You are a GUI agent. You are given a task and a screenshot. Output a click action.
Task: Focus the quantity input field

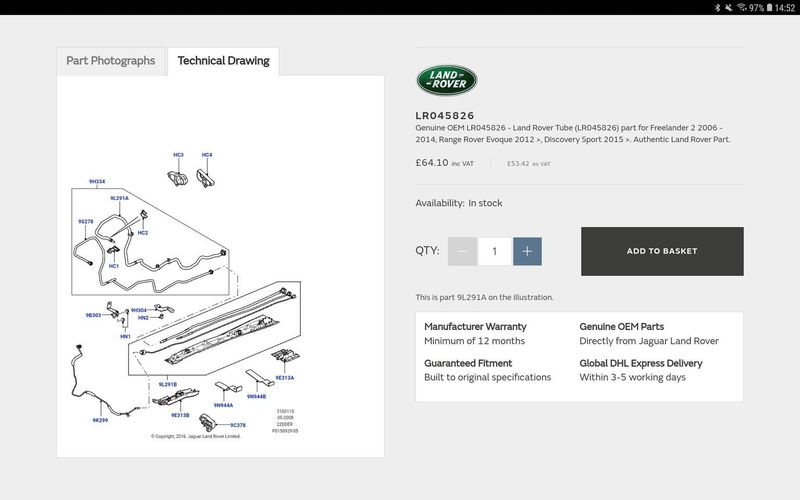coord(494,251)
